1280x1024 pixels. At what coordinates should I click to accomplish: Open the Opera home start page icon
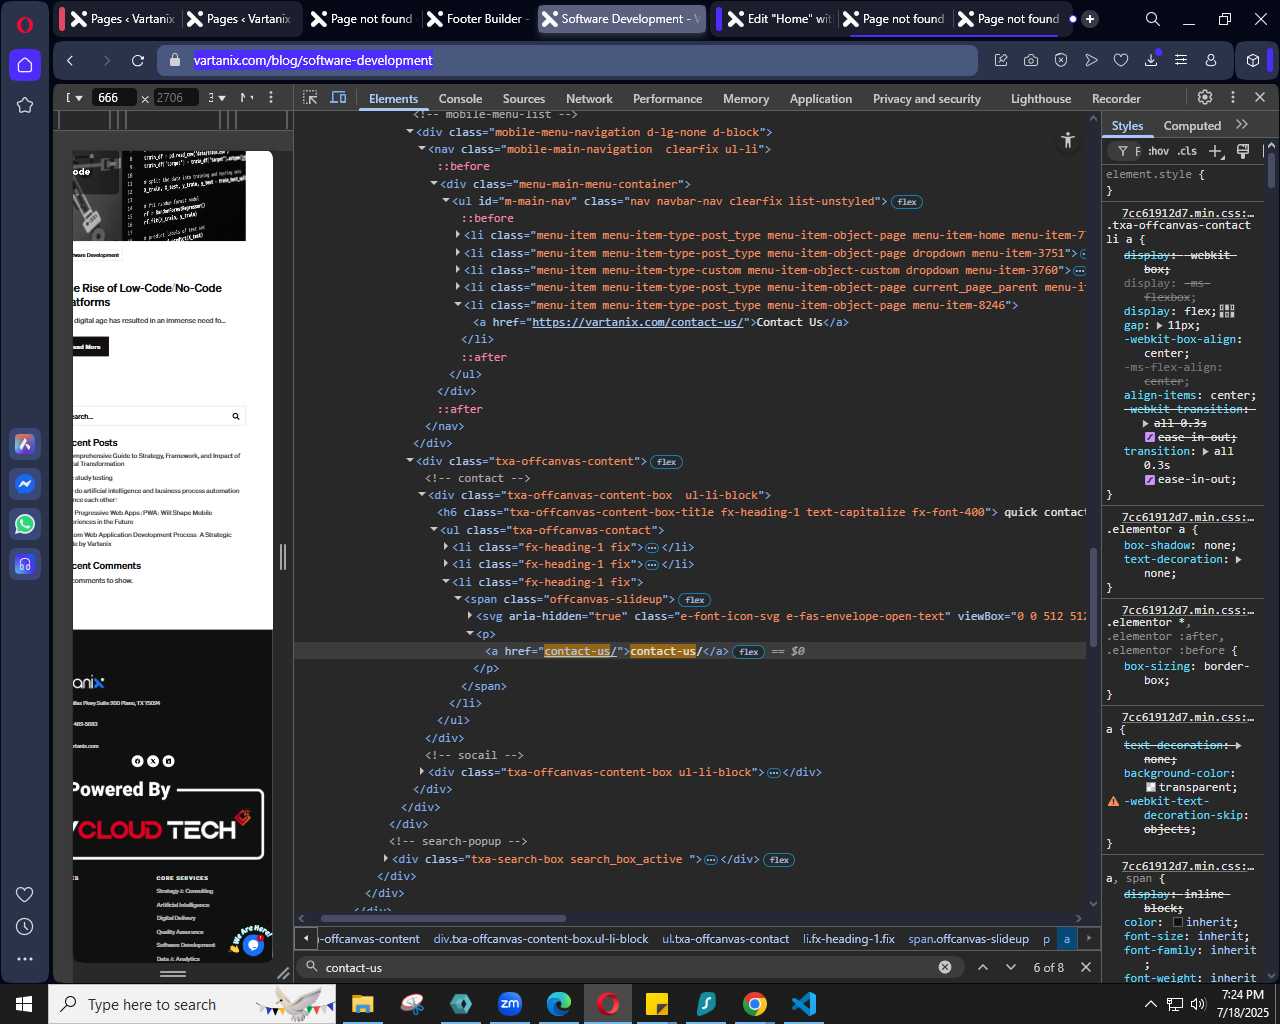25,65
